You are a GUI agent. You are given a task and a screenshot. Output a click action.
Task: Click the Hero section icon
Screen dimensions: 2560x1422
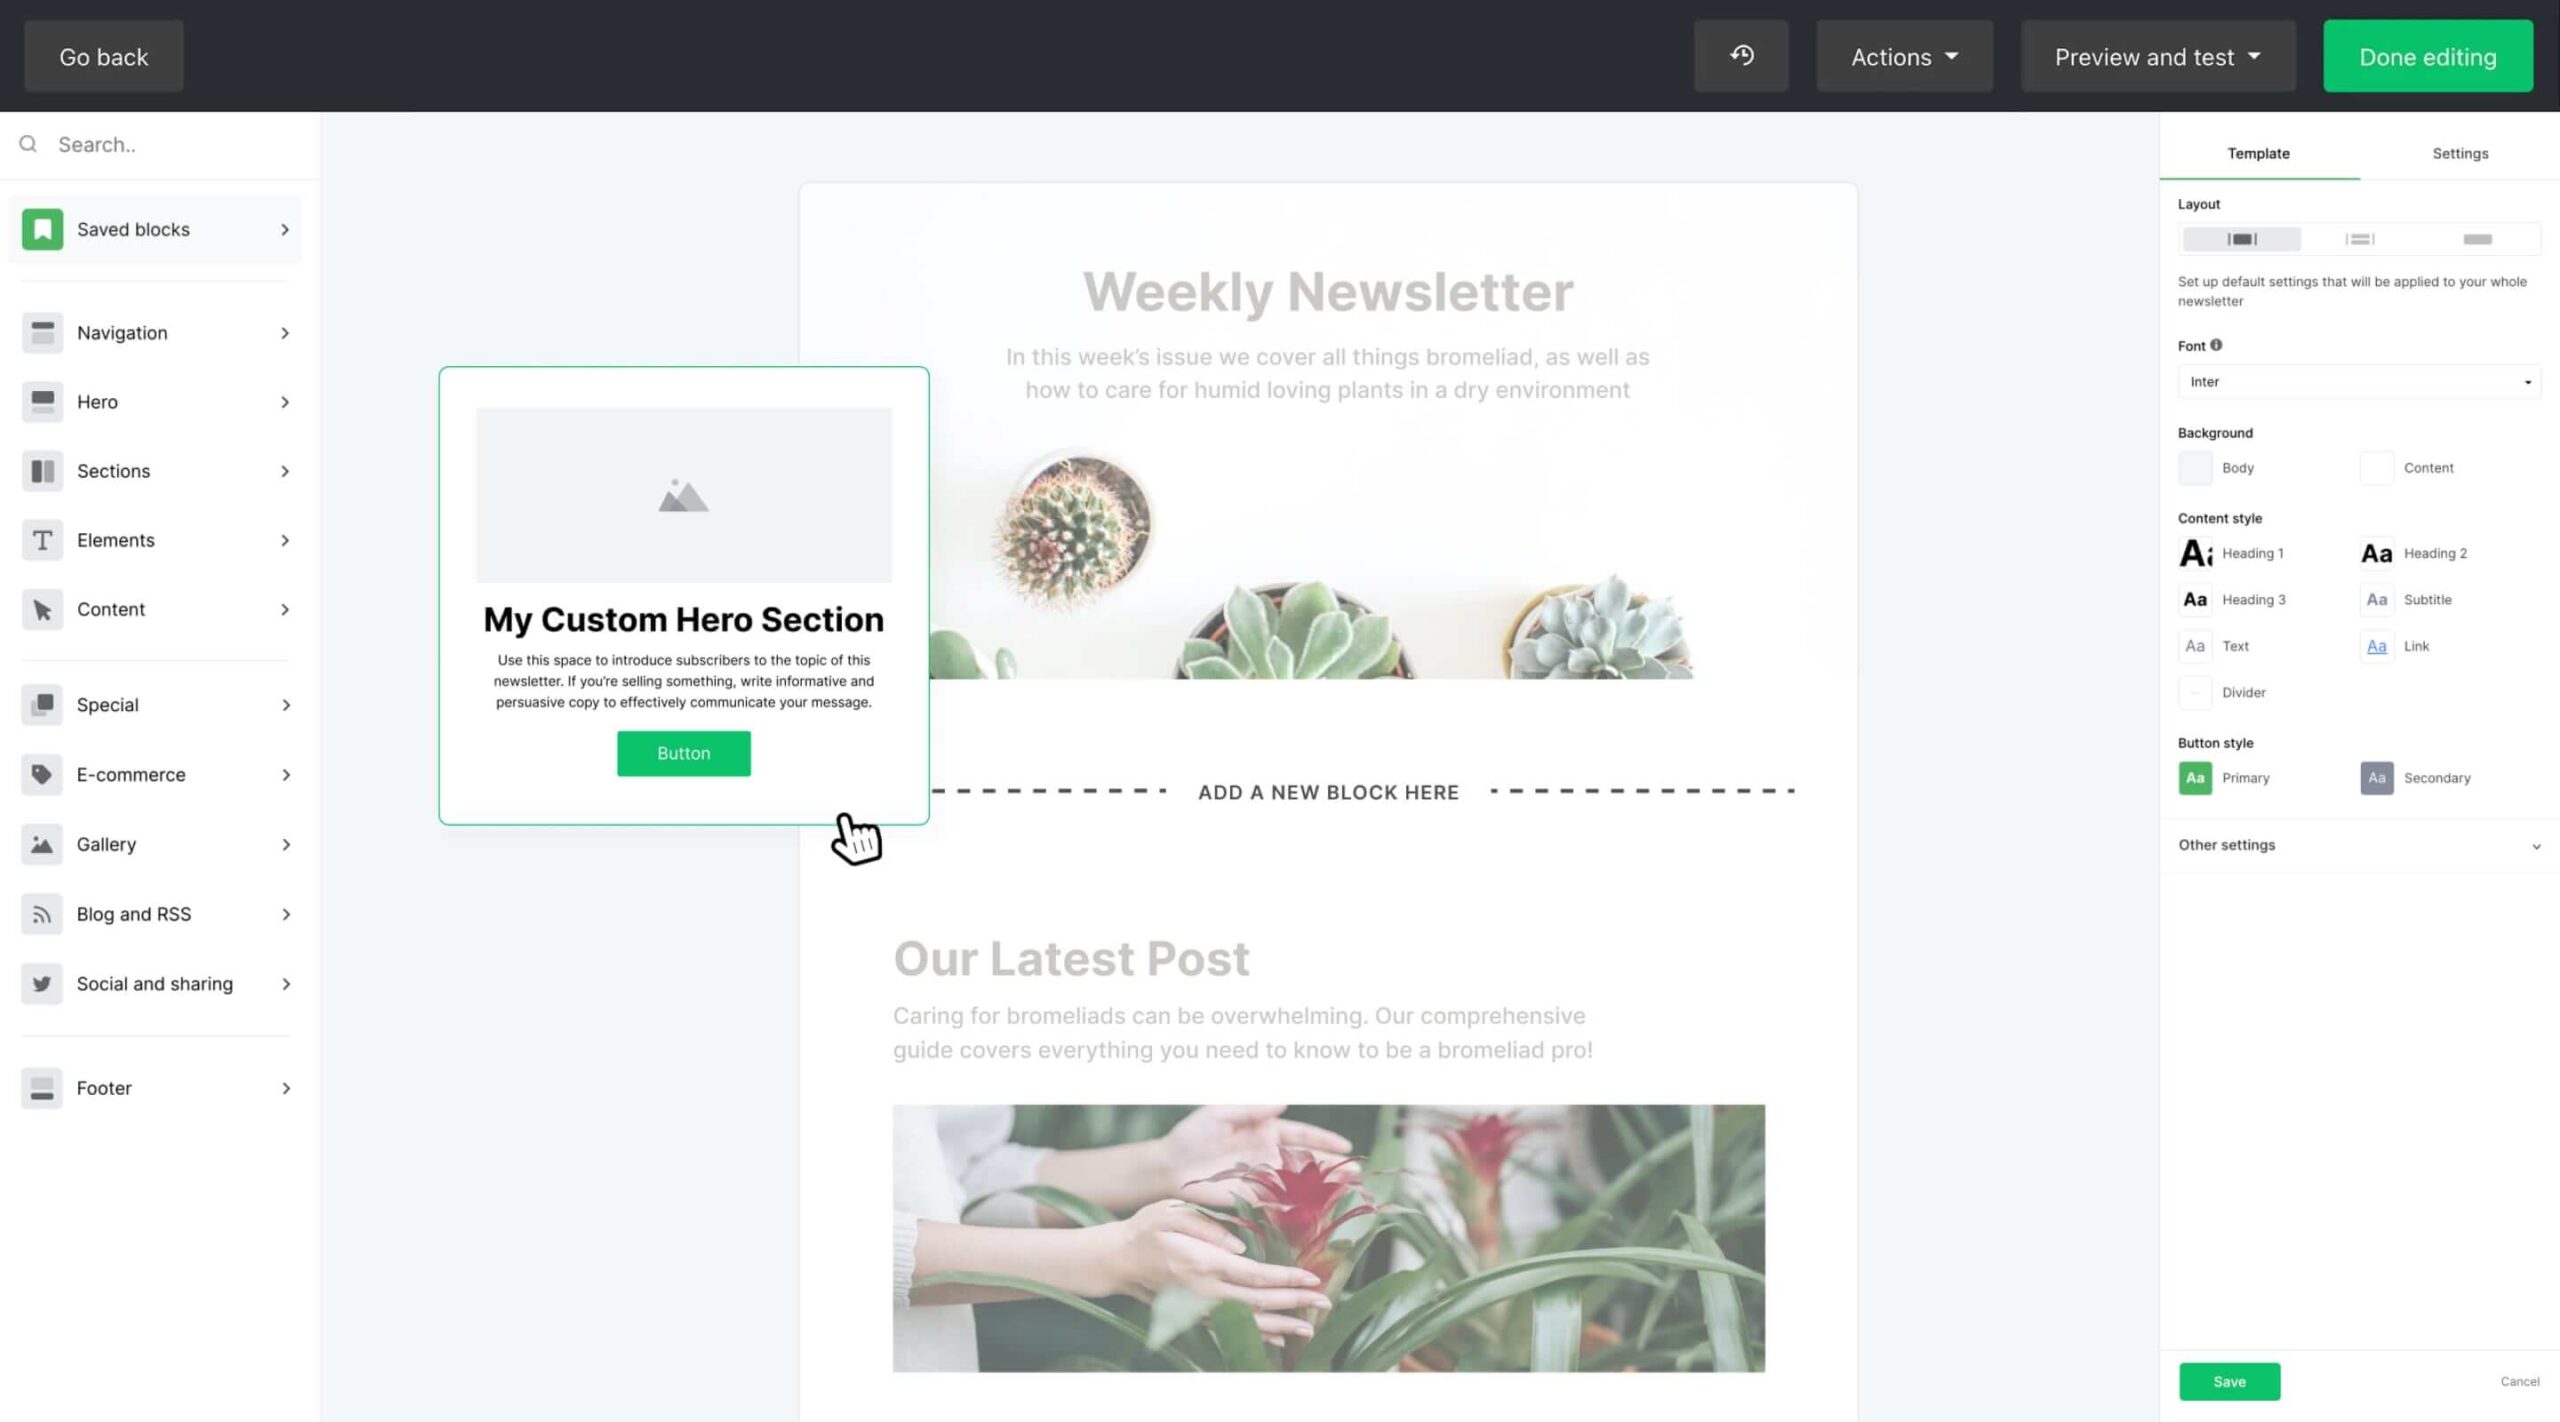click(x=42, y=401)
